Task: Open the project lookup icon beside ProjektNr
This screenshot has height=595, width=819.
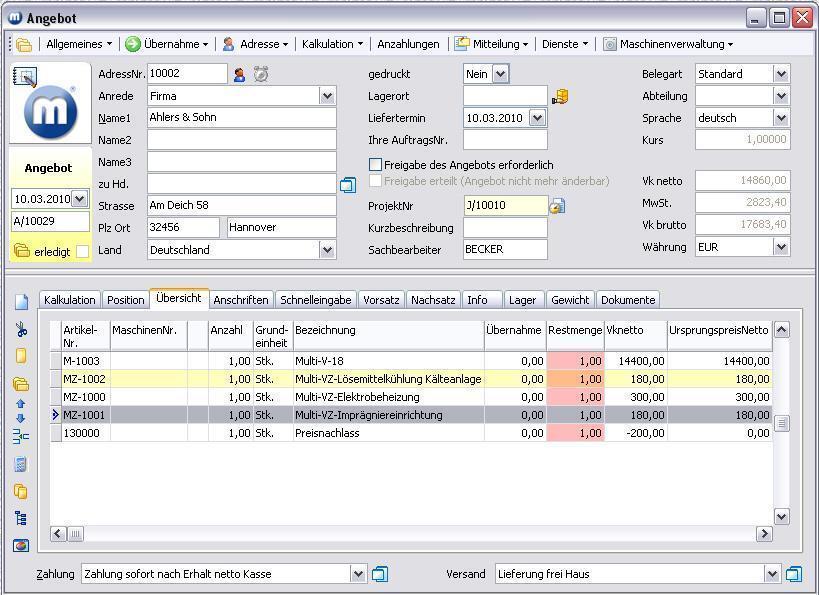Action: pyautogui.click(x=557, y=206)
